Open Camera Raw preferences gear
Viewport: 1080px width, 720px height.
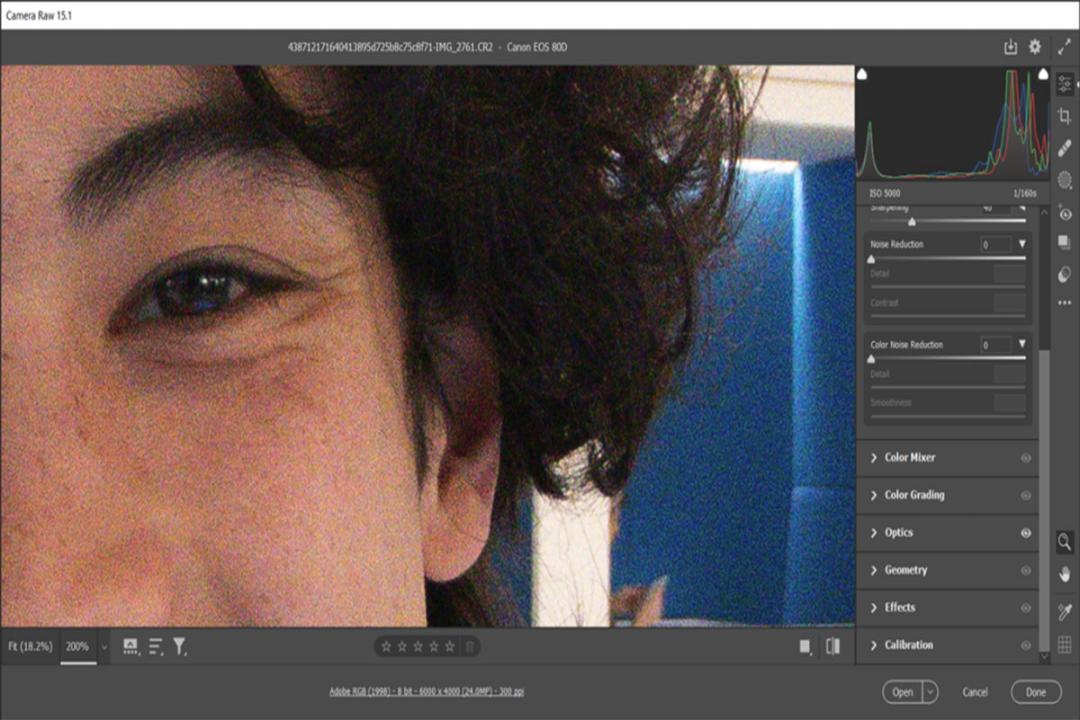point(1035,47)
